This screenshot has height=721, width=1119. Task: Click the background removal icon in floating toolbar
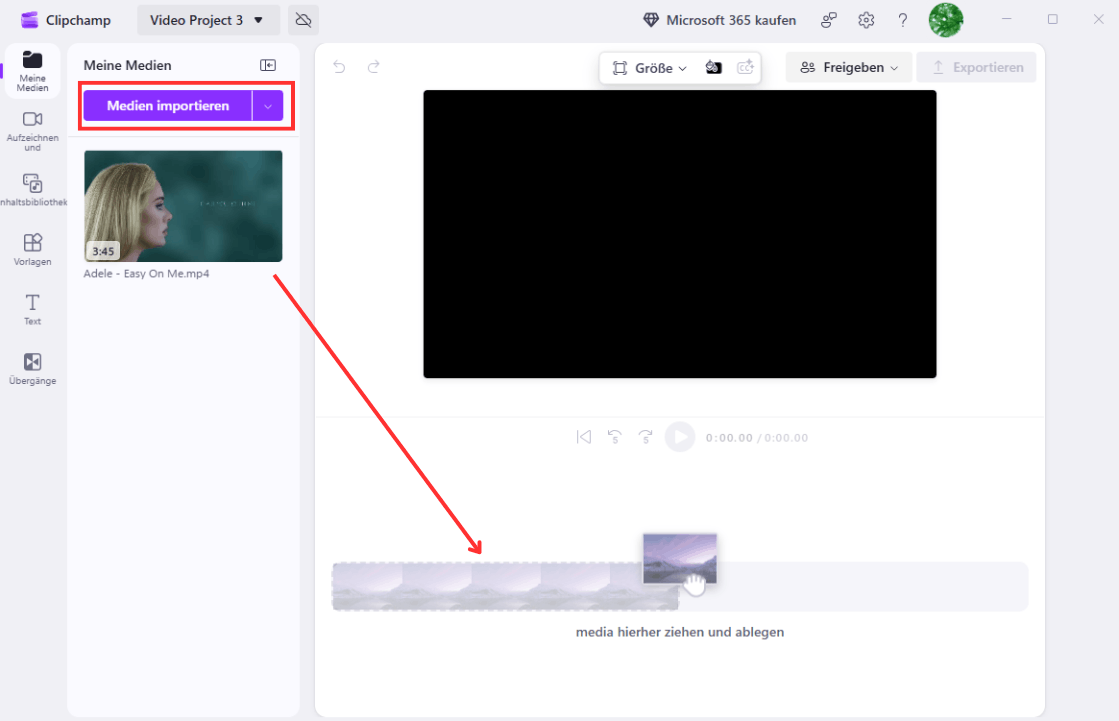click(x=714, y=67)
